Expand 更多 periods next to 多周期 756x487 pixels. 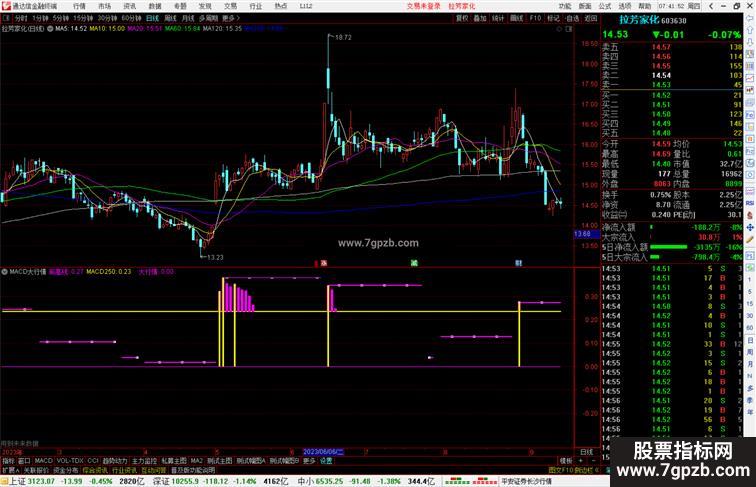tap(231, 18)
